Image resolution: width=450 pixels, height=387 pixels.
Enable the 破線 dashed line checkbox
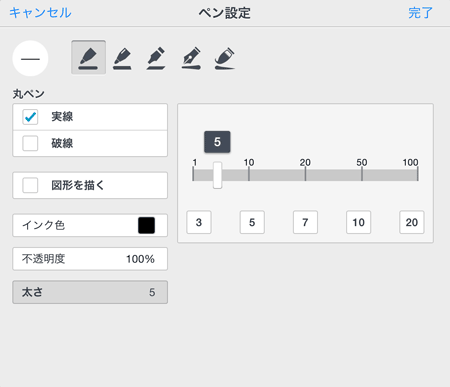30,143
